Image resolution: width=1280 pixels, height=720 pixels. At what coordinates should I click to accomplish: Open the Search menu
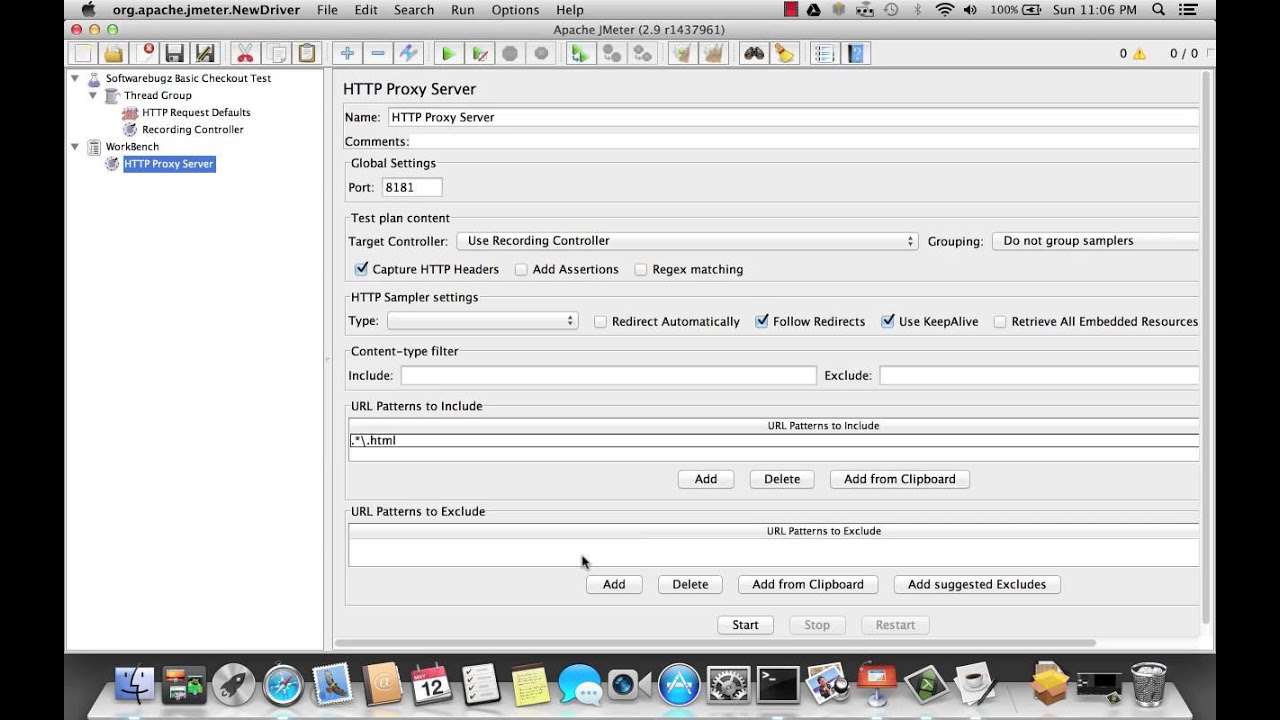[x=414, y=10]
